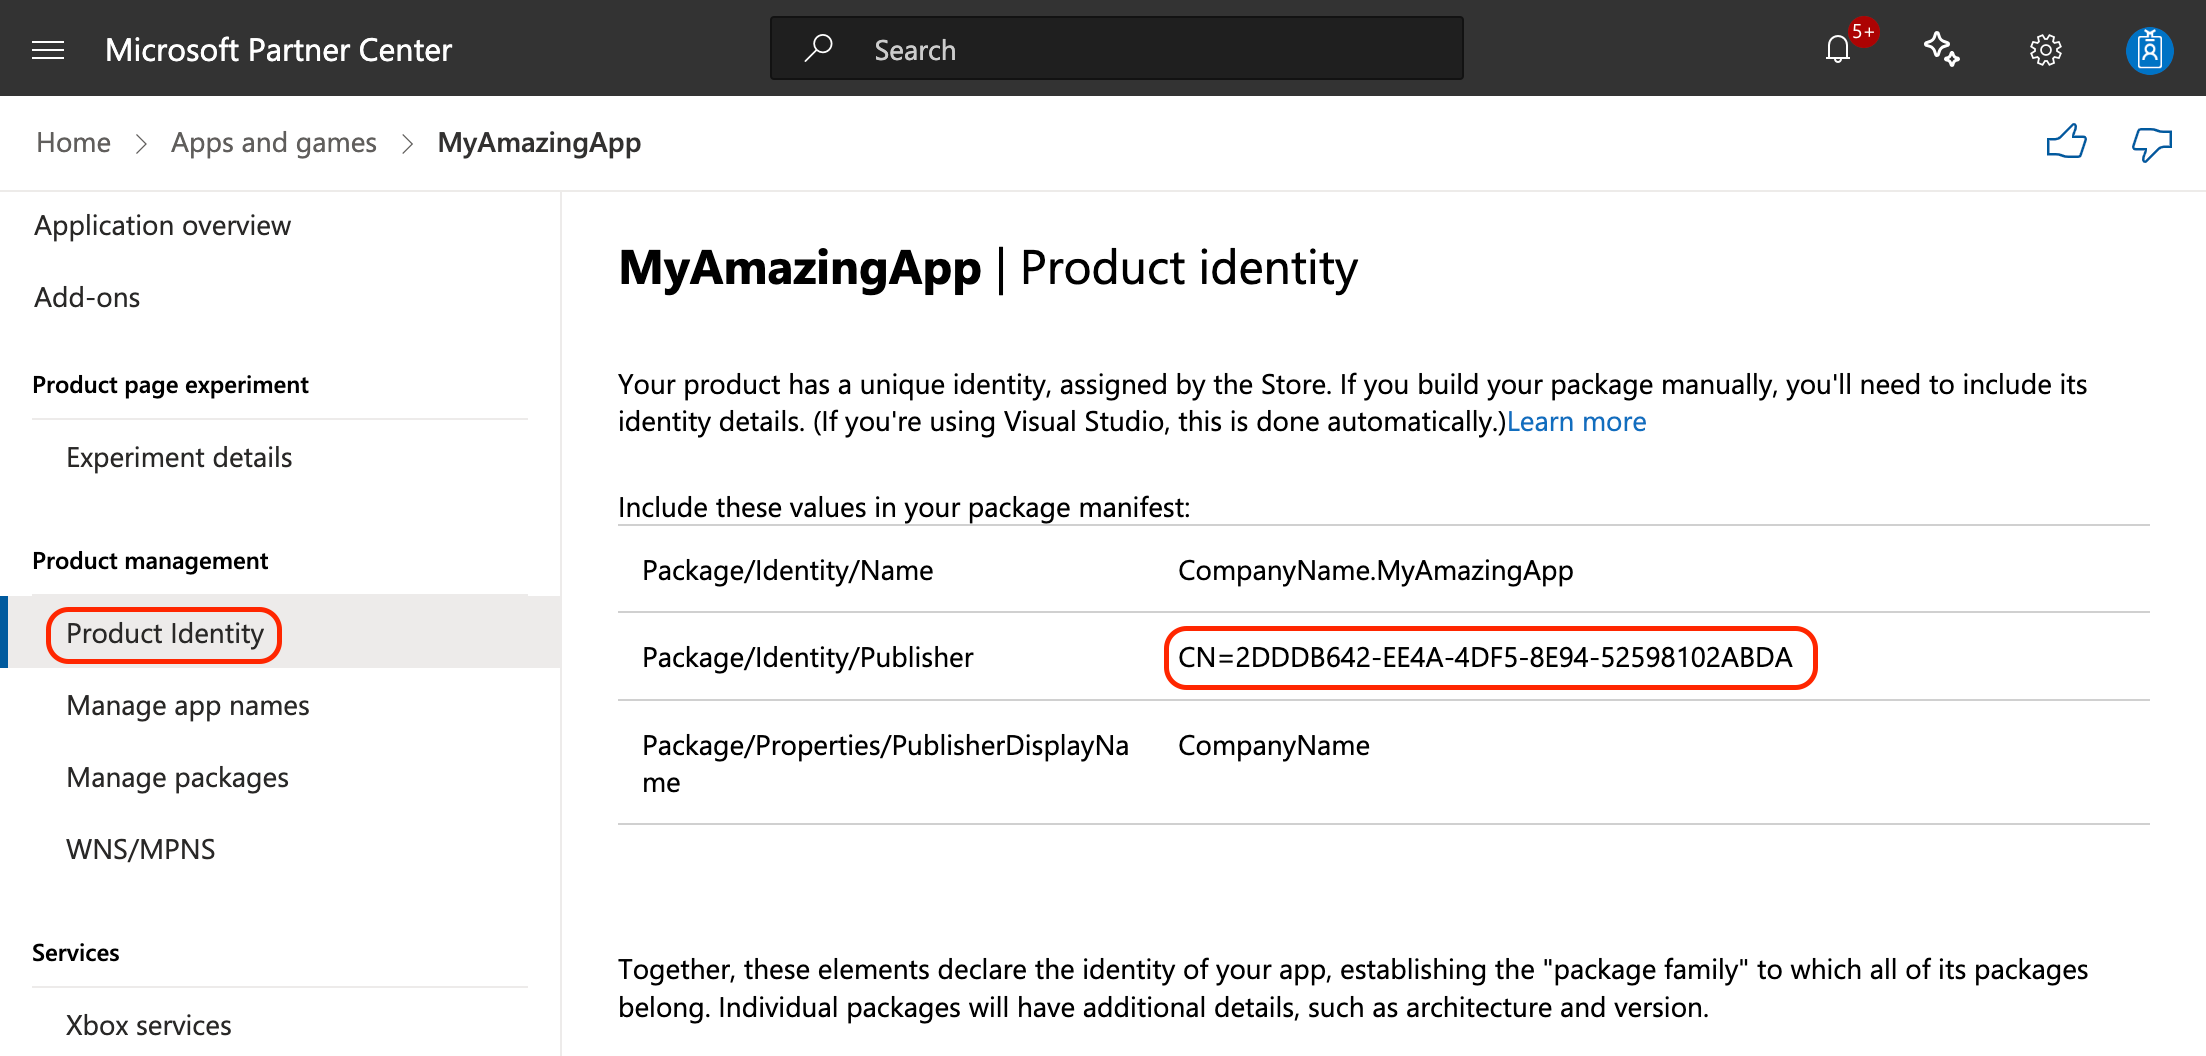This screenshot has width=2206, height=1056.
Task: Open Experiment details
Action: tap(179, 457)
